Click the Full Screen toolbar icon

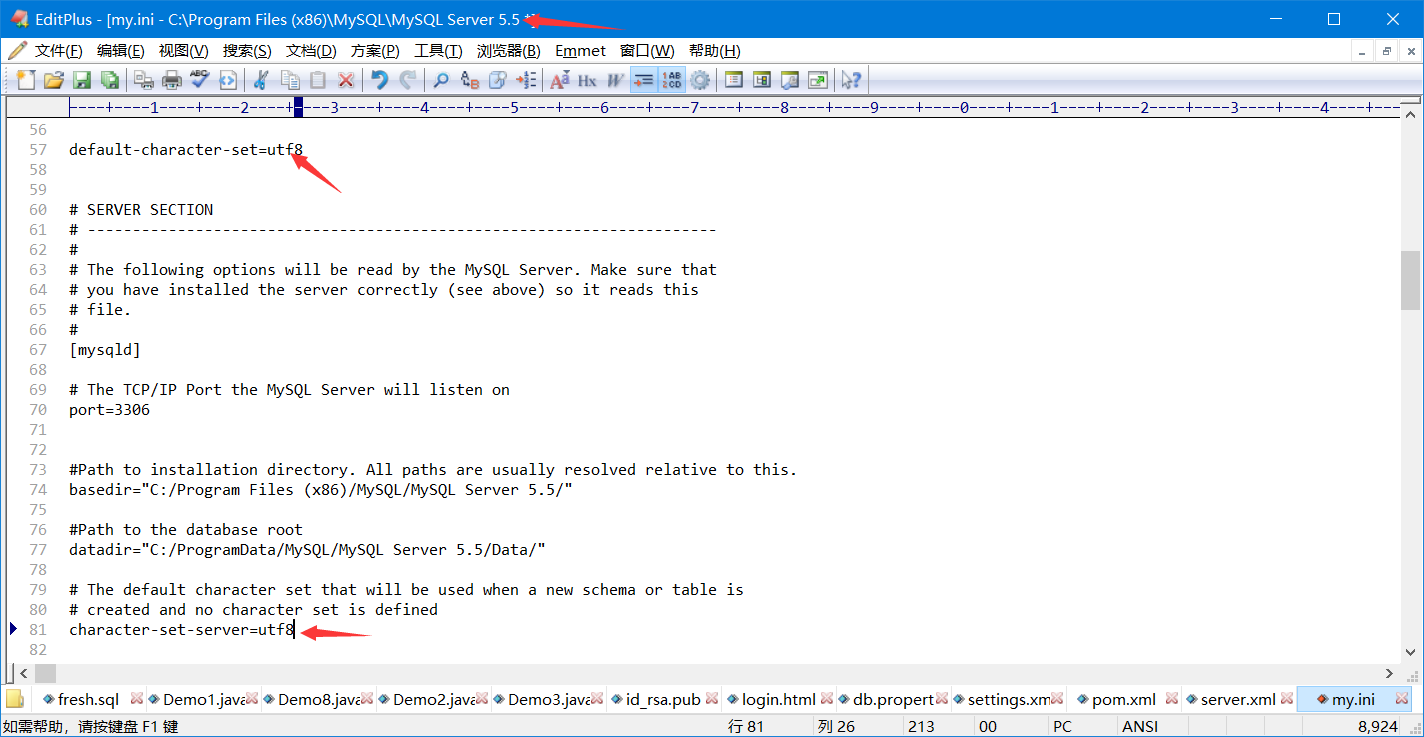(x=818, y=80)
